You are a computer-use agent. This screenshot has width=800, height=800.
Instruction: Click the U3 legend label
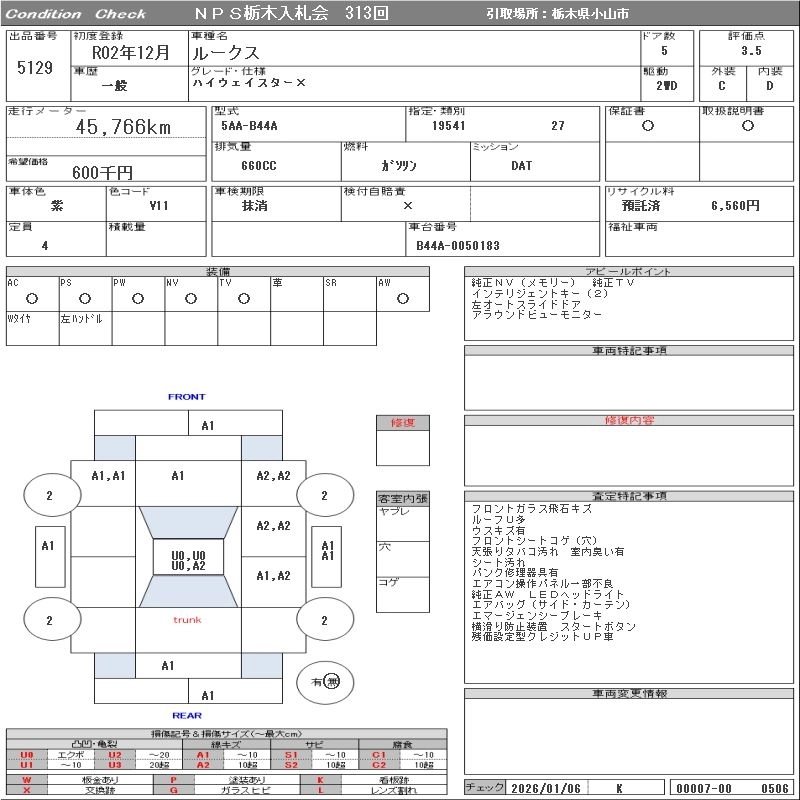[115, 765]
